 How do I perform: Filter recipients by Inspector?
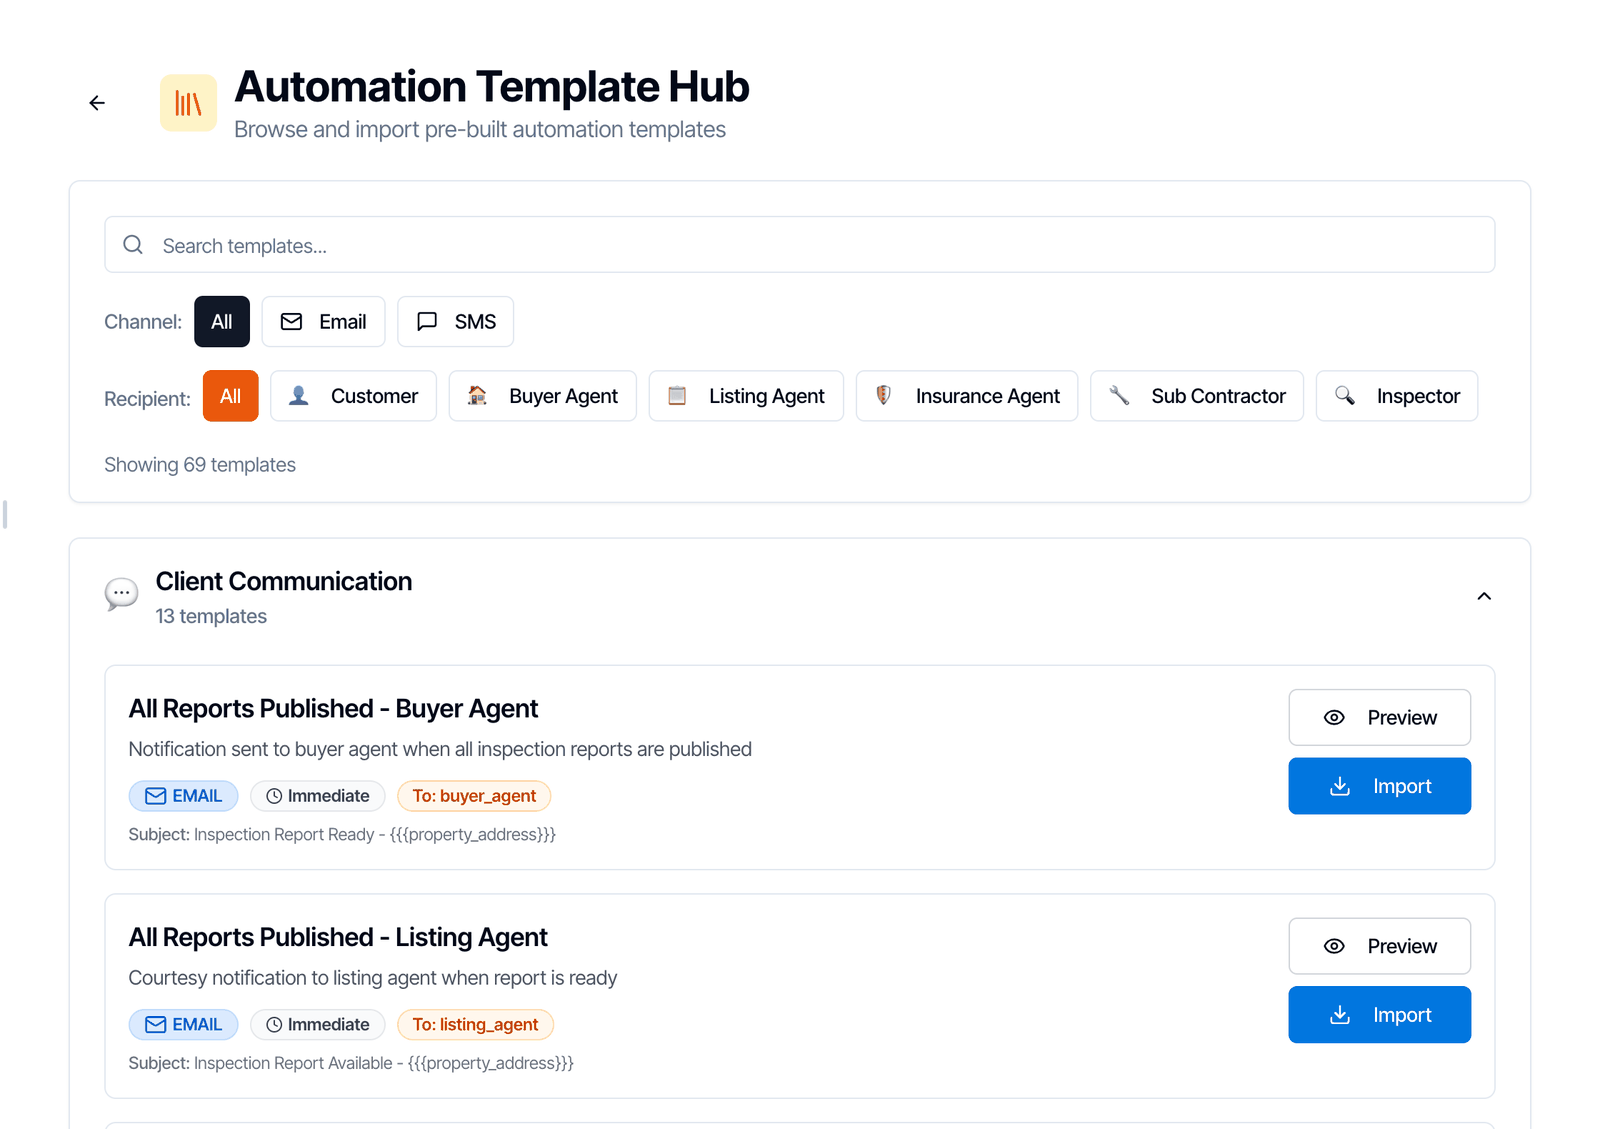coord(1397,396)
